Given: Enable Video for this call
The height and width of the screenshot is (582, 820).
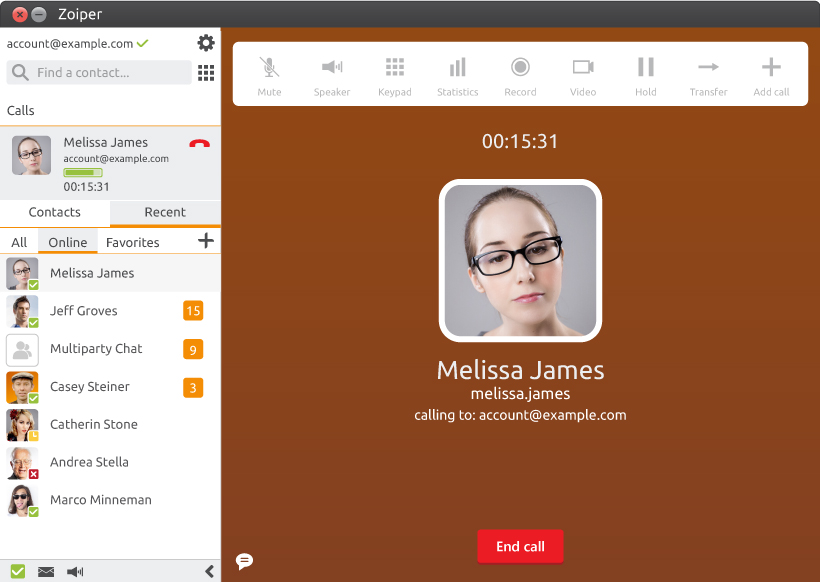Looking at the screenshot, I should [x=583, y=74].
